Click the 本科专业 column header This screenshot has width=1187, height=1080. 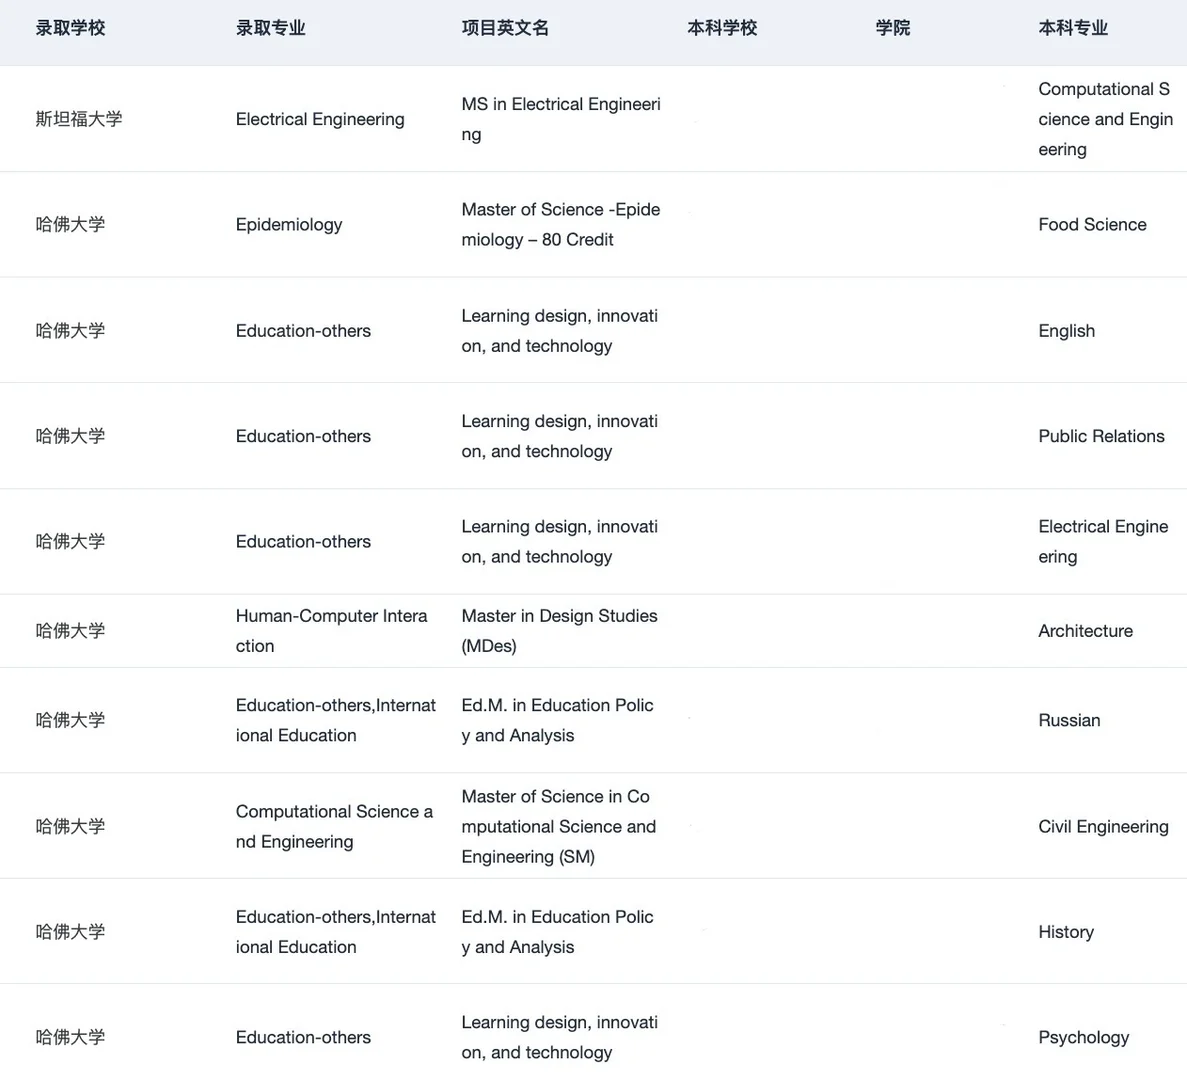pos(1073,28)
